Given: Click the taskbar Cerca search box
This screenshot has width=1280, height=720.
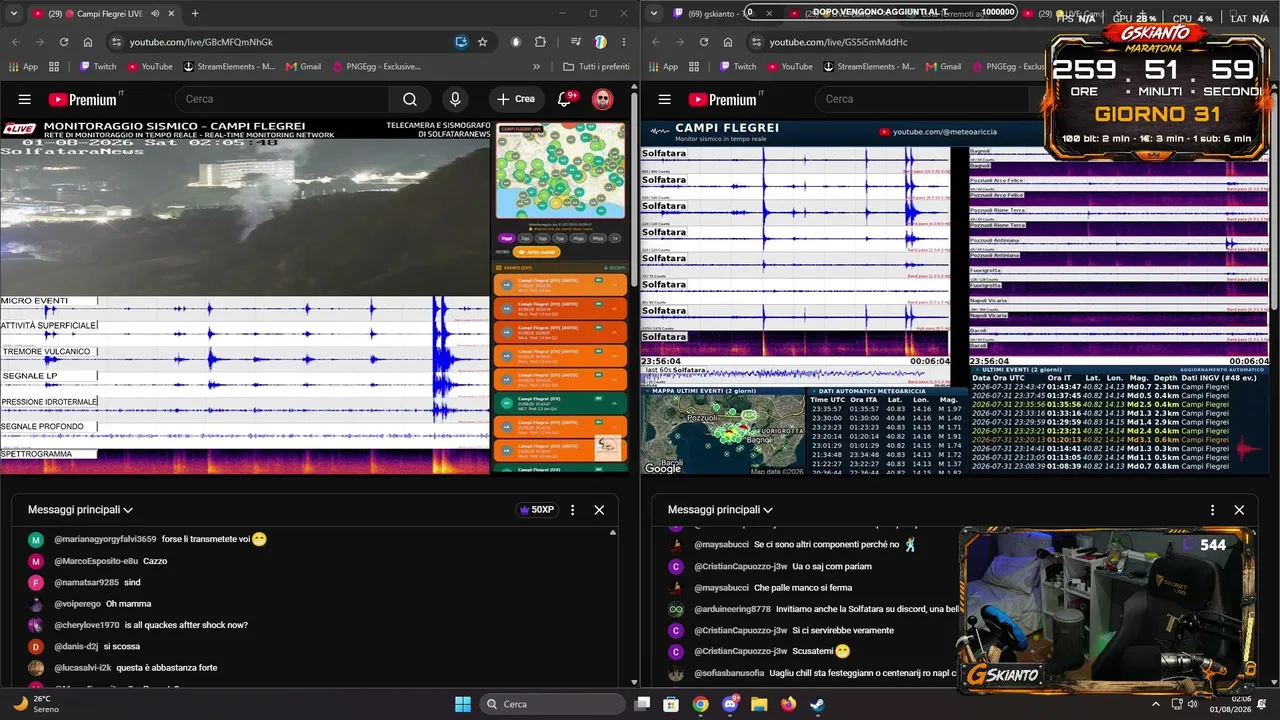Looking at the screenshot, I should [553, 704].
